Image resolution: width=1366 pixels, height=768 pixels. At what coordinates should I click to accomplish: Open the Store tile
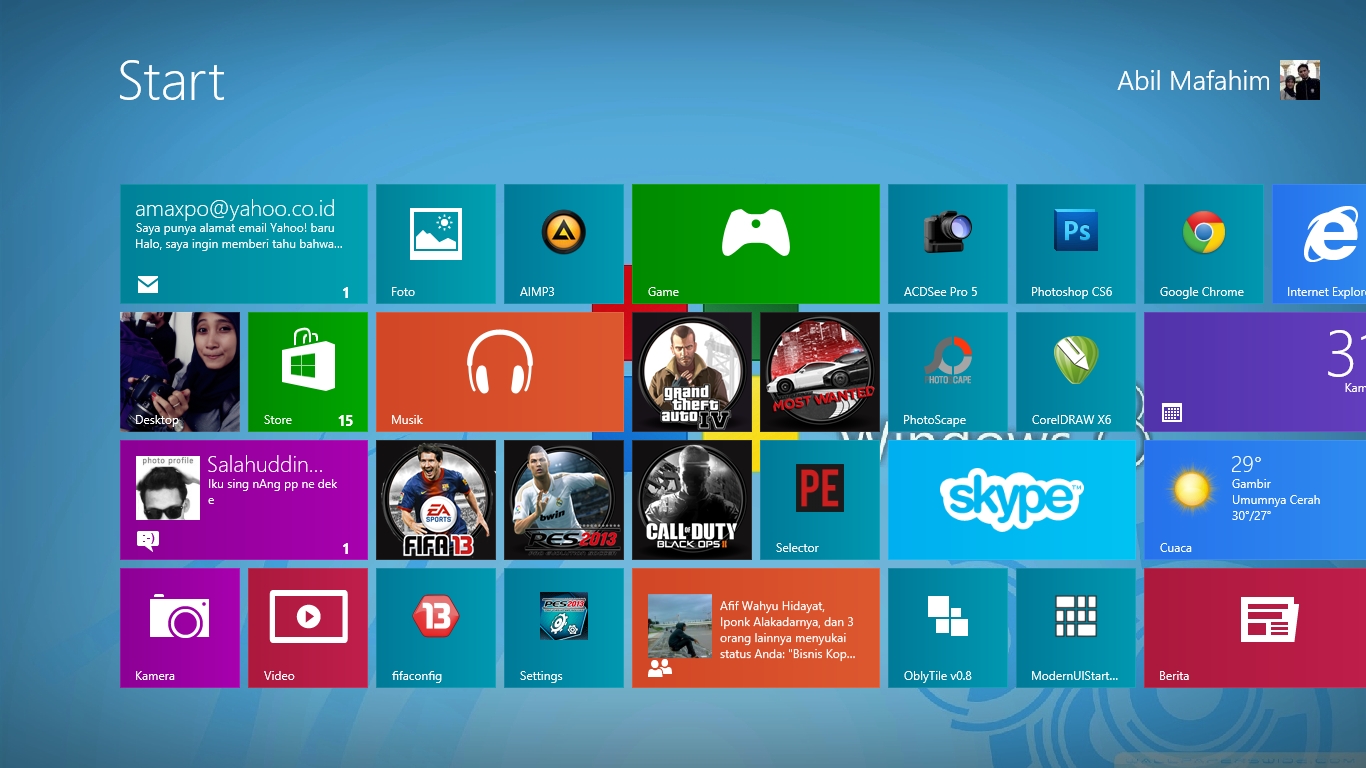308,372
